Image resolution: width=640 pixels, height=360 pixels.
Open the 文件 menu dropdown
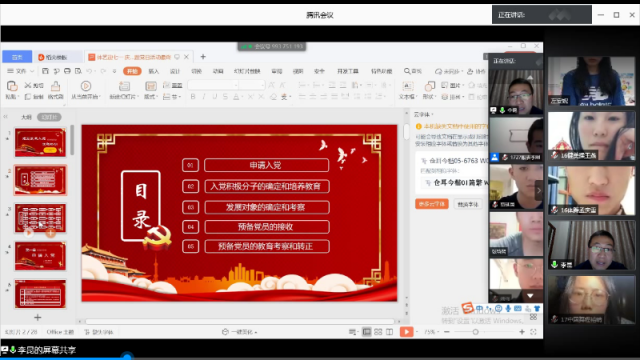point(20,71)
